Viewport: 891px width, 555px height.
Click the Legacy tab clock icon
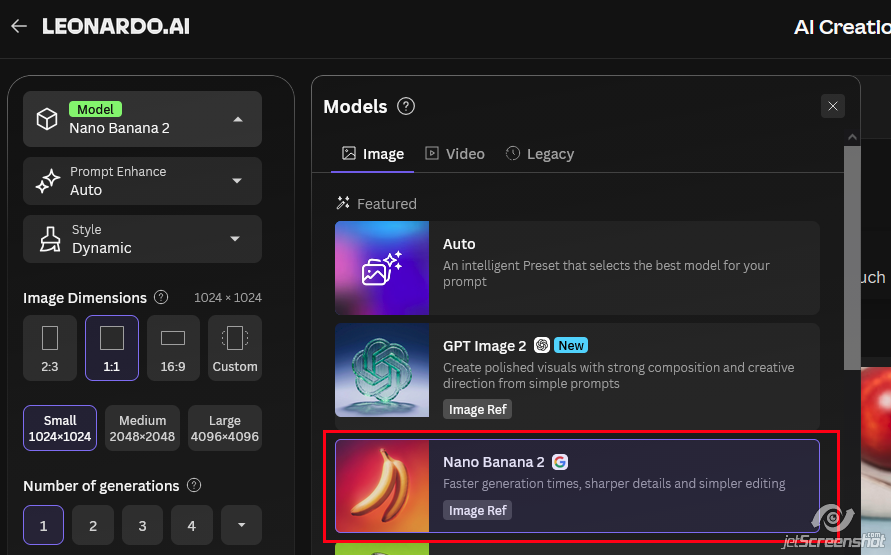point(513,153)
